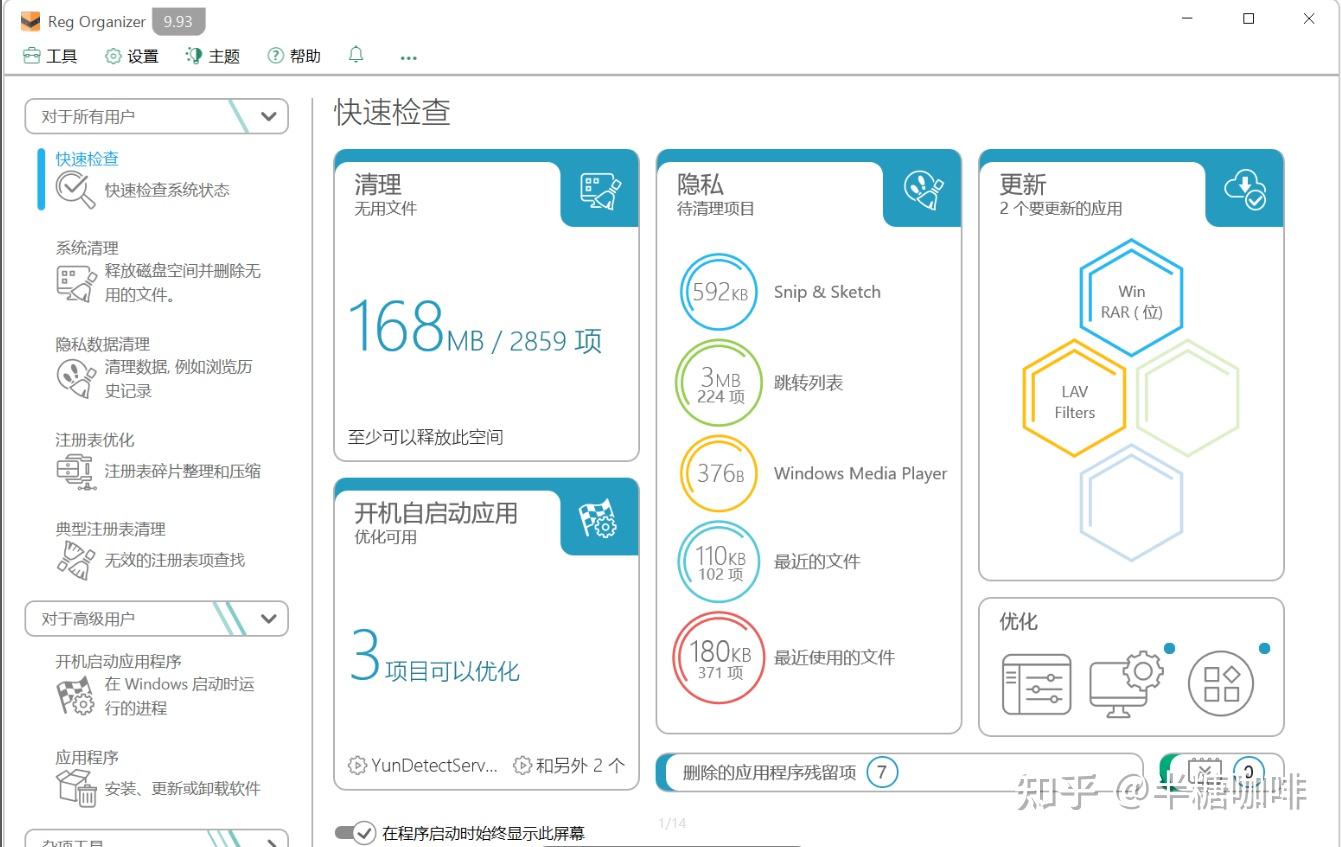Open the 帮助 menu
Image resolution: width=1341 pixels, height=847 pixels.
pyautogui.click(x=294, y=56)
